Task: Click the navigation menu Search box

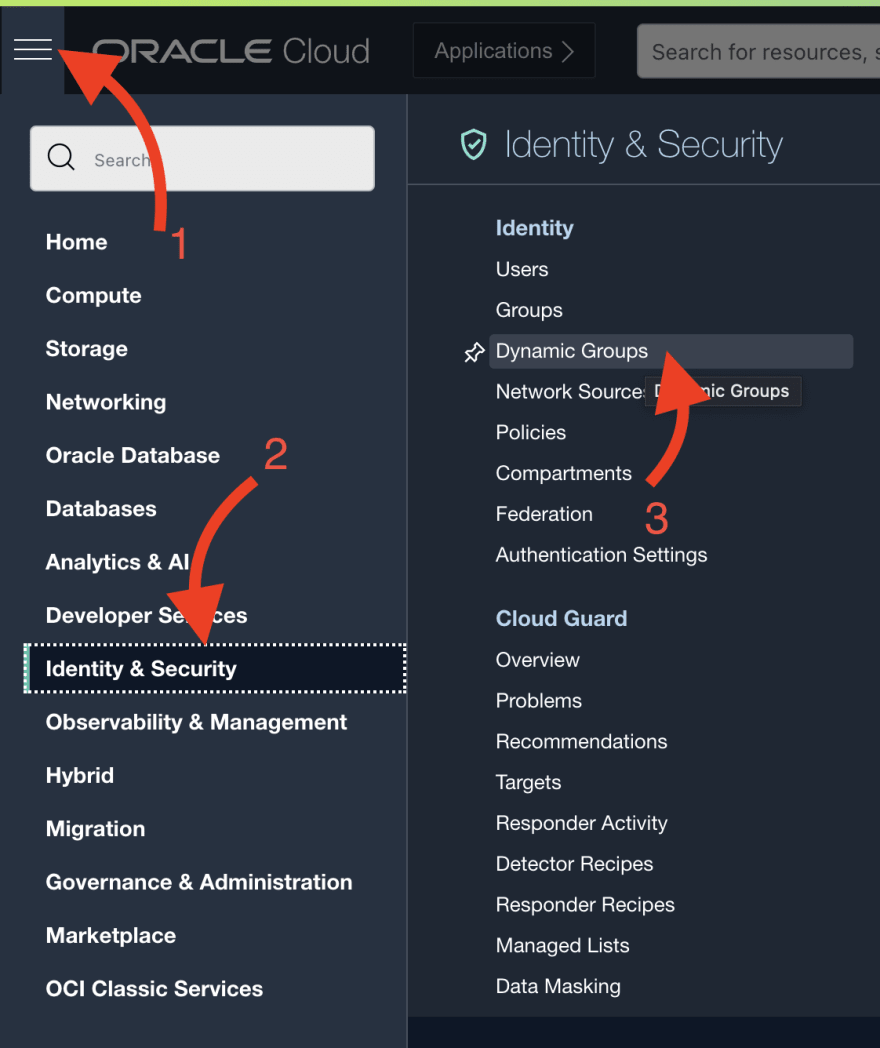Action: [202, 158]
